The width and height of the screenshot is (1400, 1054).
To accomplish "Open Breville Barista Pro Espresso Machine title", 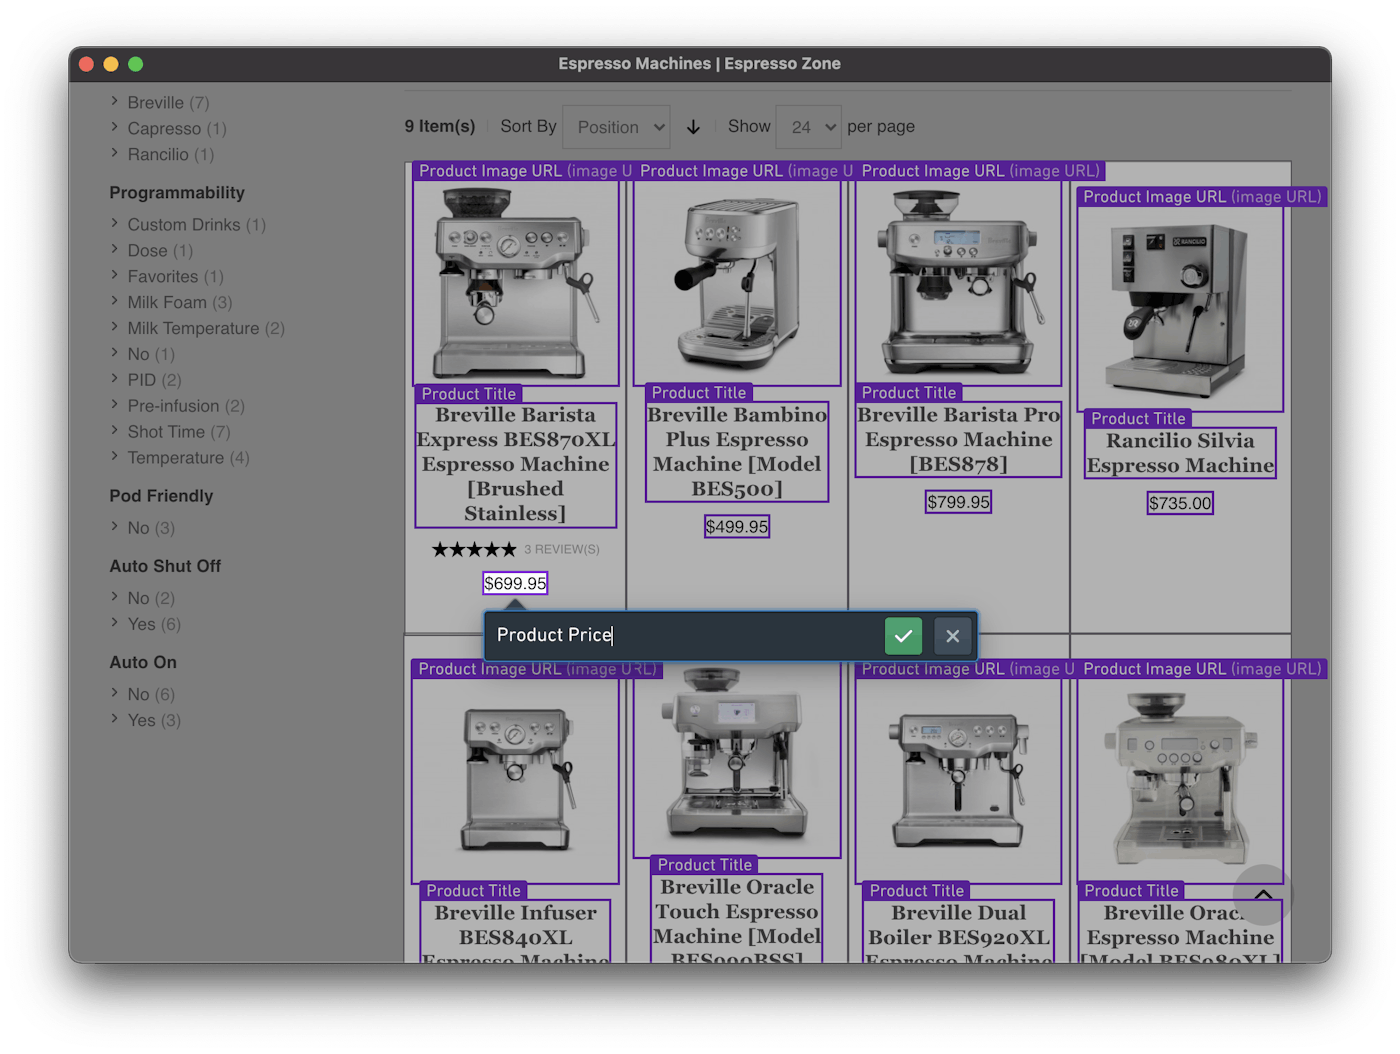I will pos(958,440).
